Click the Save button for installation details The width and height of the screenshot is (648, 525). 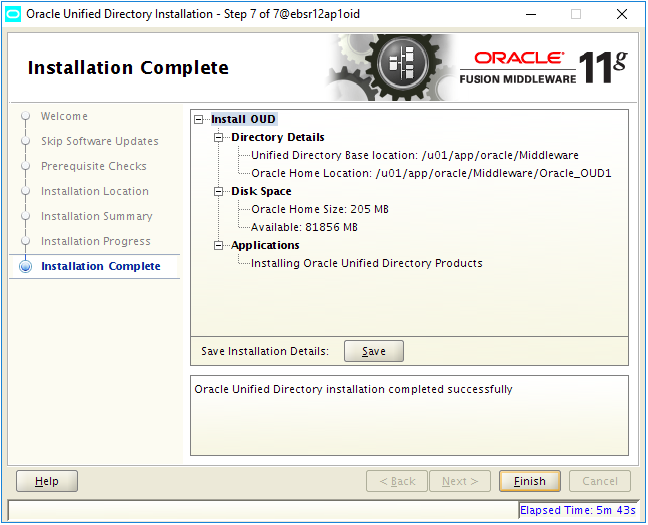tap(374, 351)
